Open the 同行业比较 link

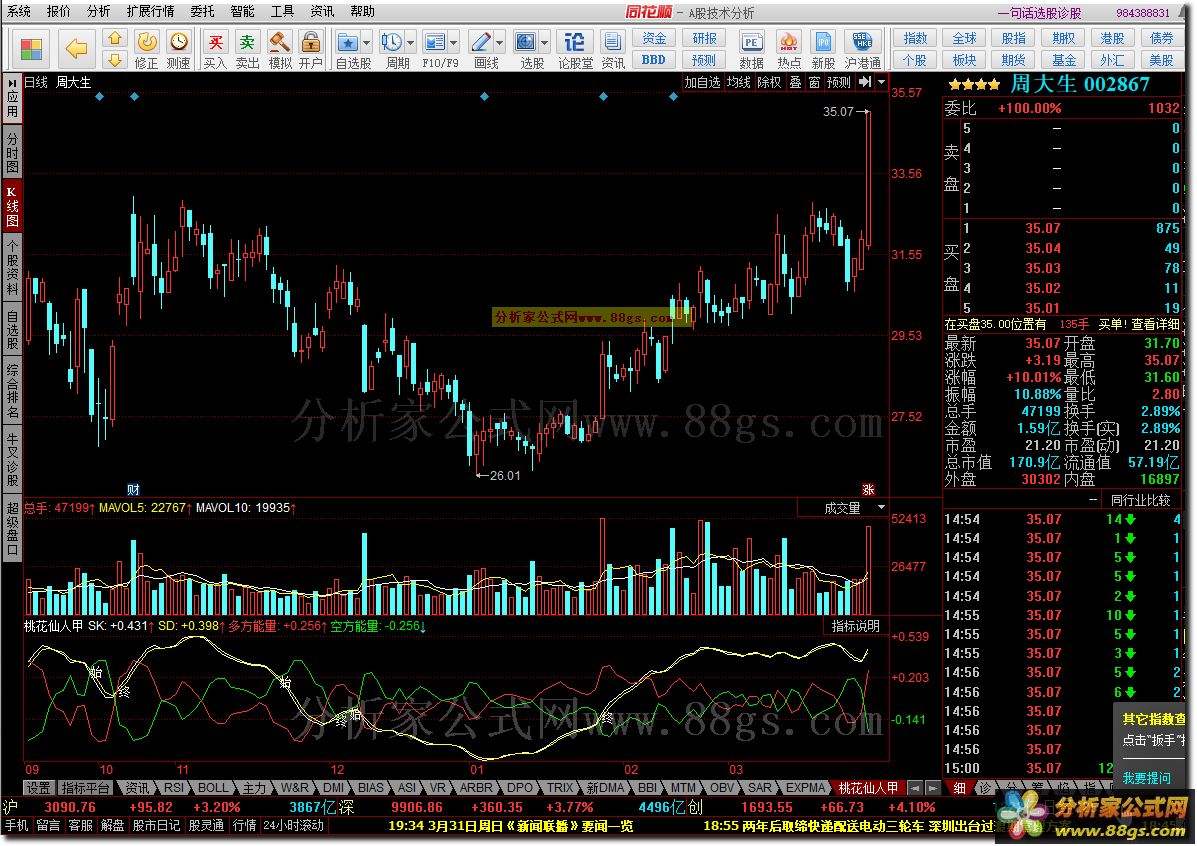(x=1140, y=500)
